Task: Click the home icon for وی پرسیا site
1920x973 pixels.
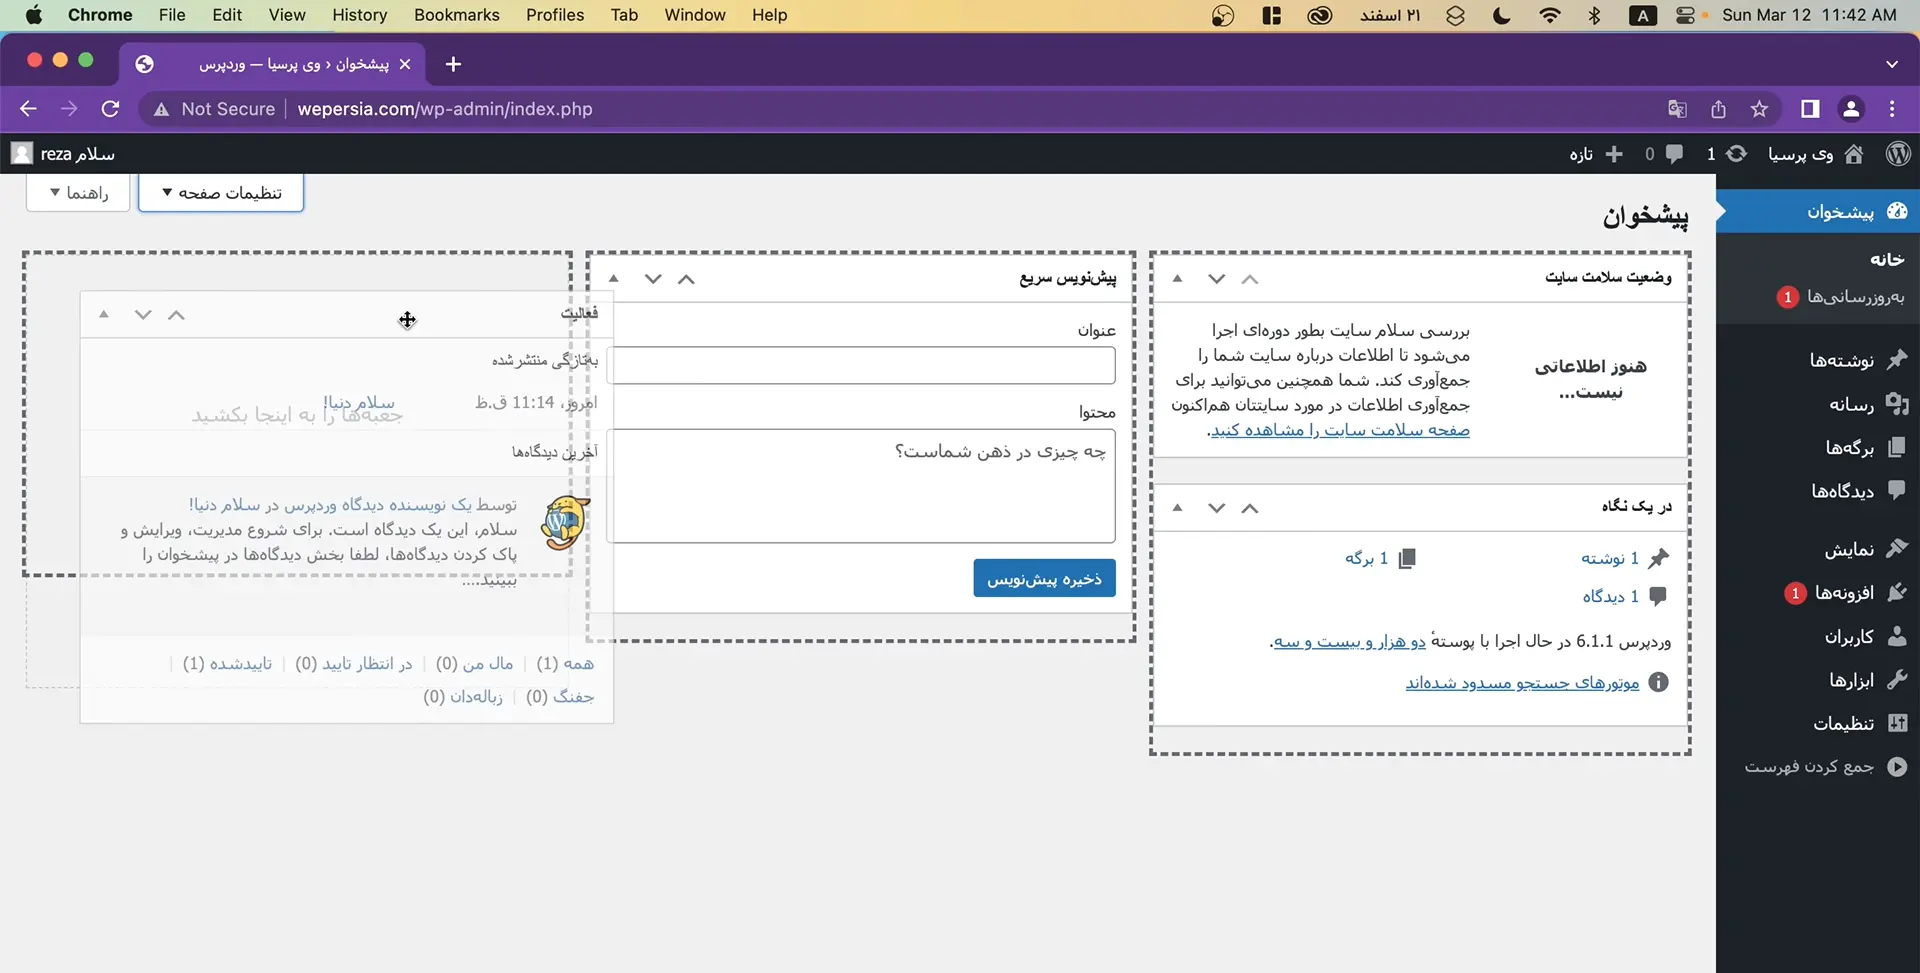Action: coord(1854,154)
